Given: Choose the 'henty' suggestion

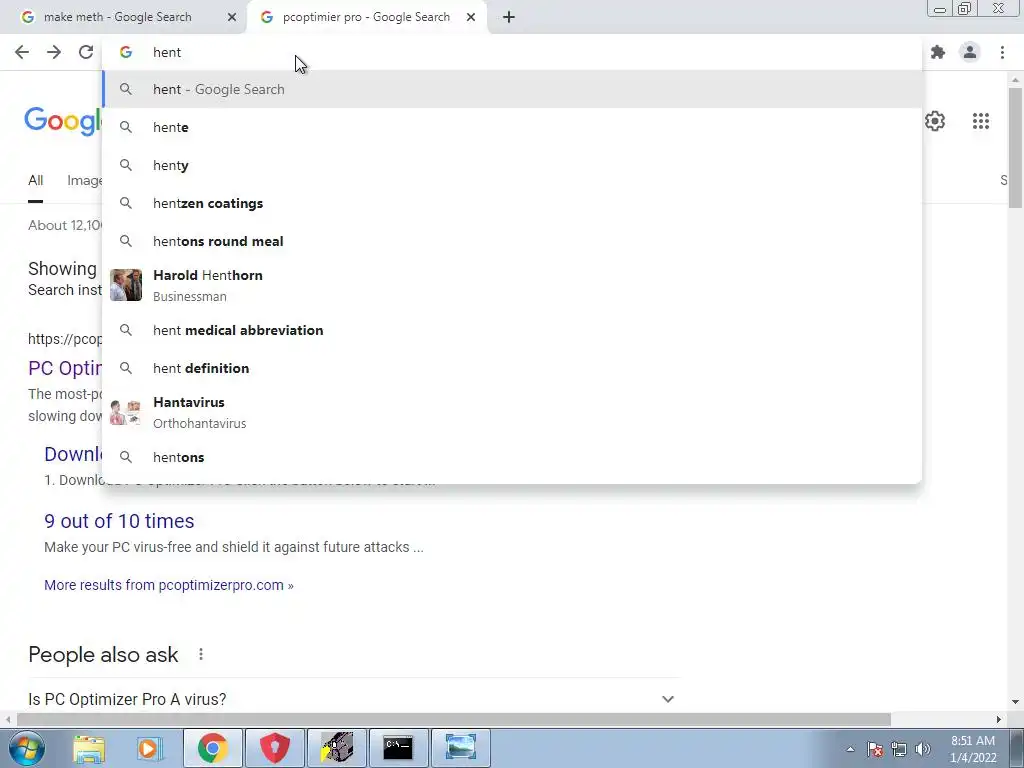Looking at the screenshot, I should [x=512, y=165].
